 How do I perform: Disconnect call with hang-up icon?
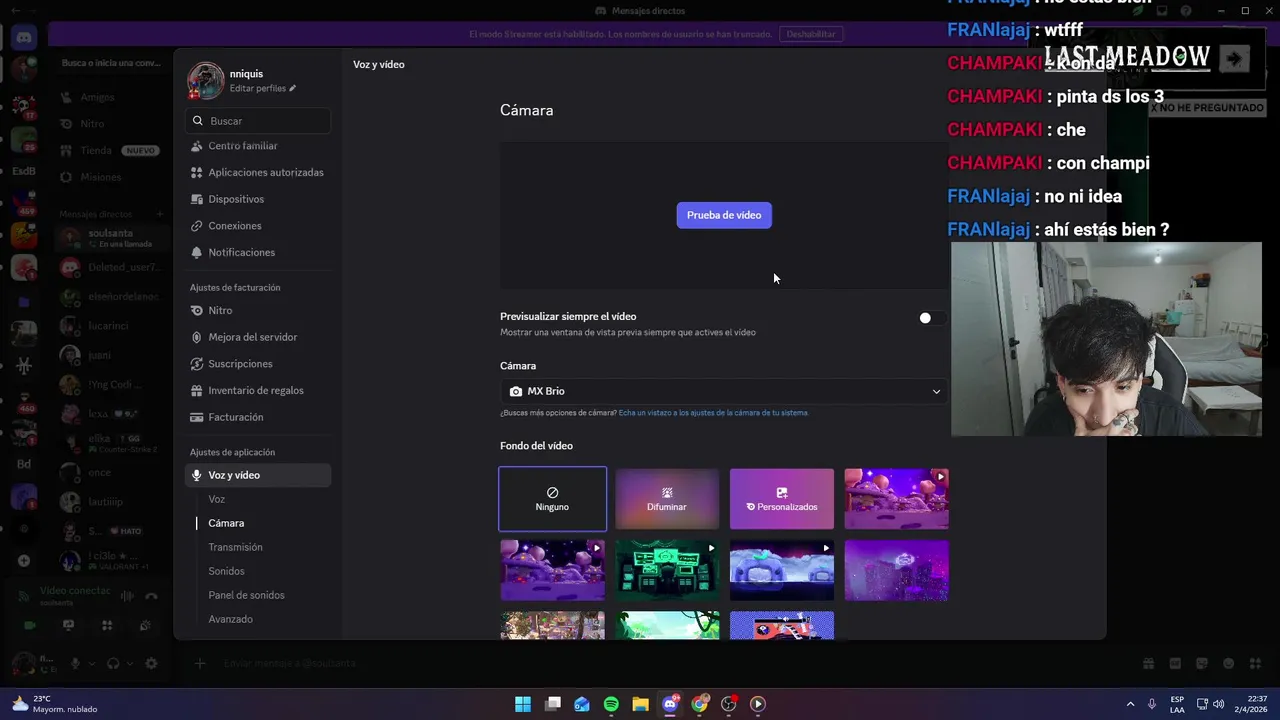click(152, 596)
